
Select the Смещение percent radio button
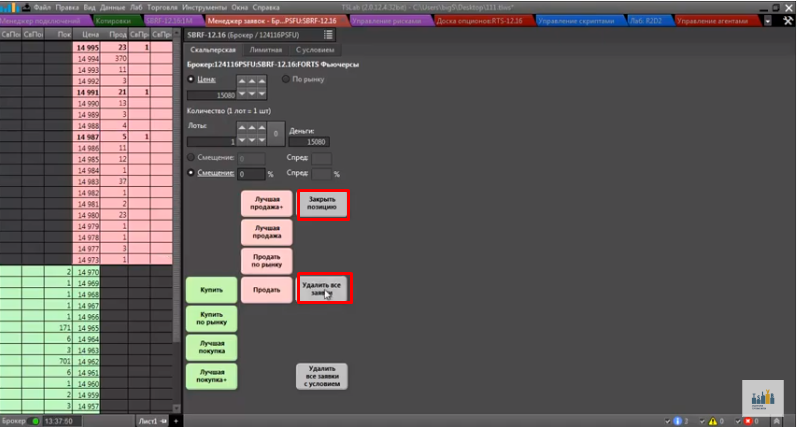191,173
